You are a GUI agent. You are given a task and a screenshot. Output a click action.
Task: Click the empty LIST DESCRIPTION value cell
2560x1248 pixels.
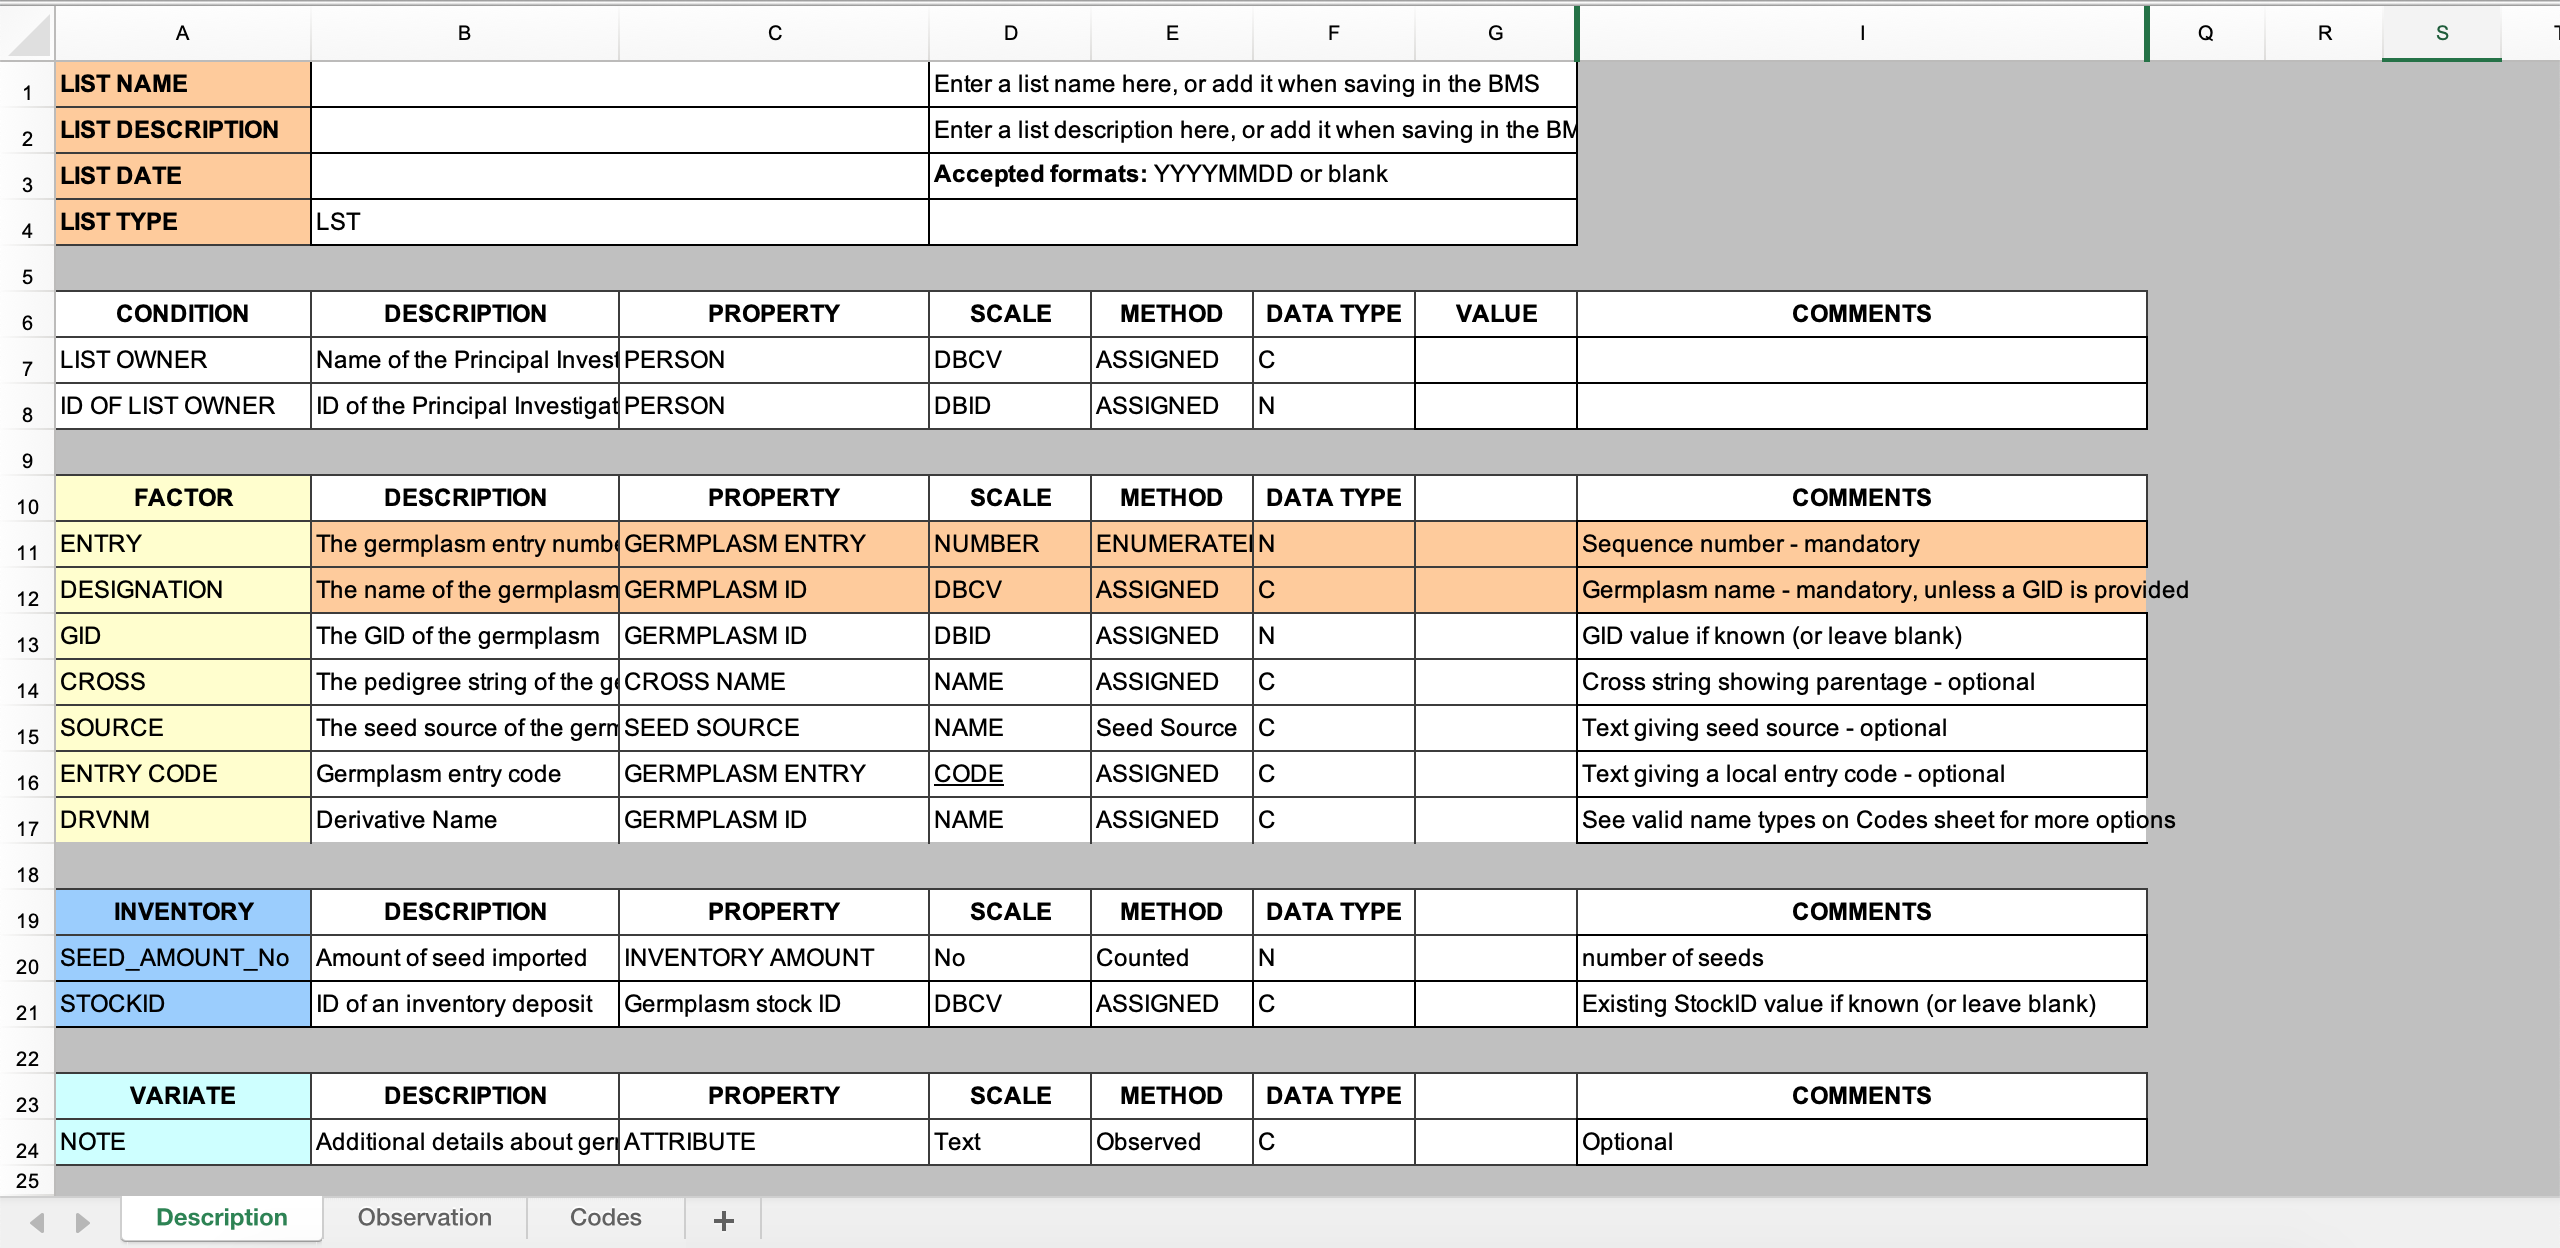pyautogui.click(x=620, y=130)
